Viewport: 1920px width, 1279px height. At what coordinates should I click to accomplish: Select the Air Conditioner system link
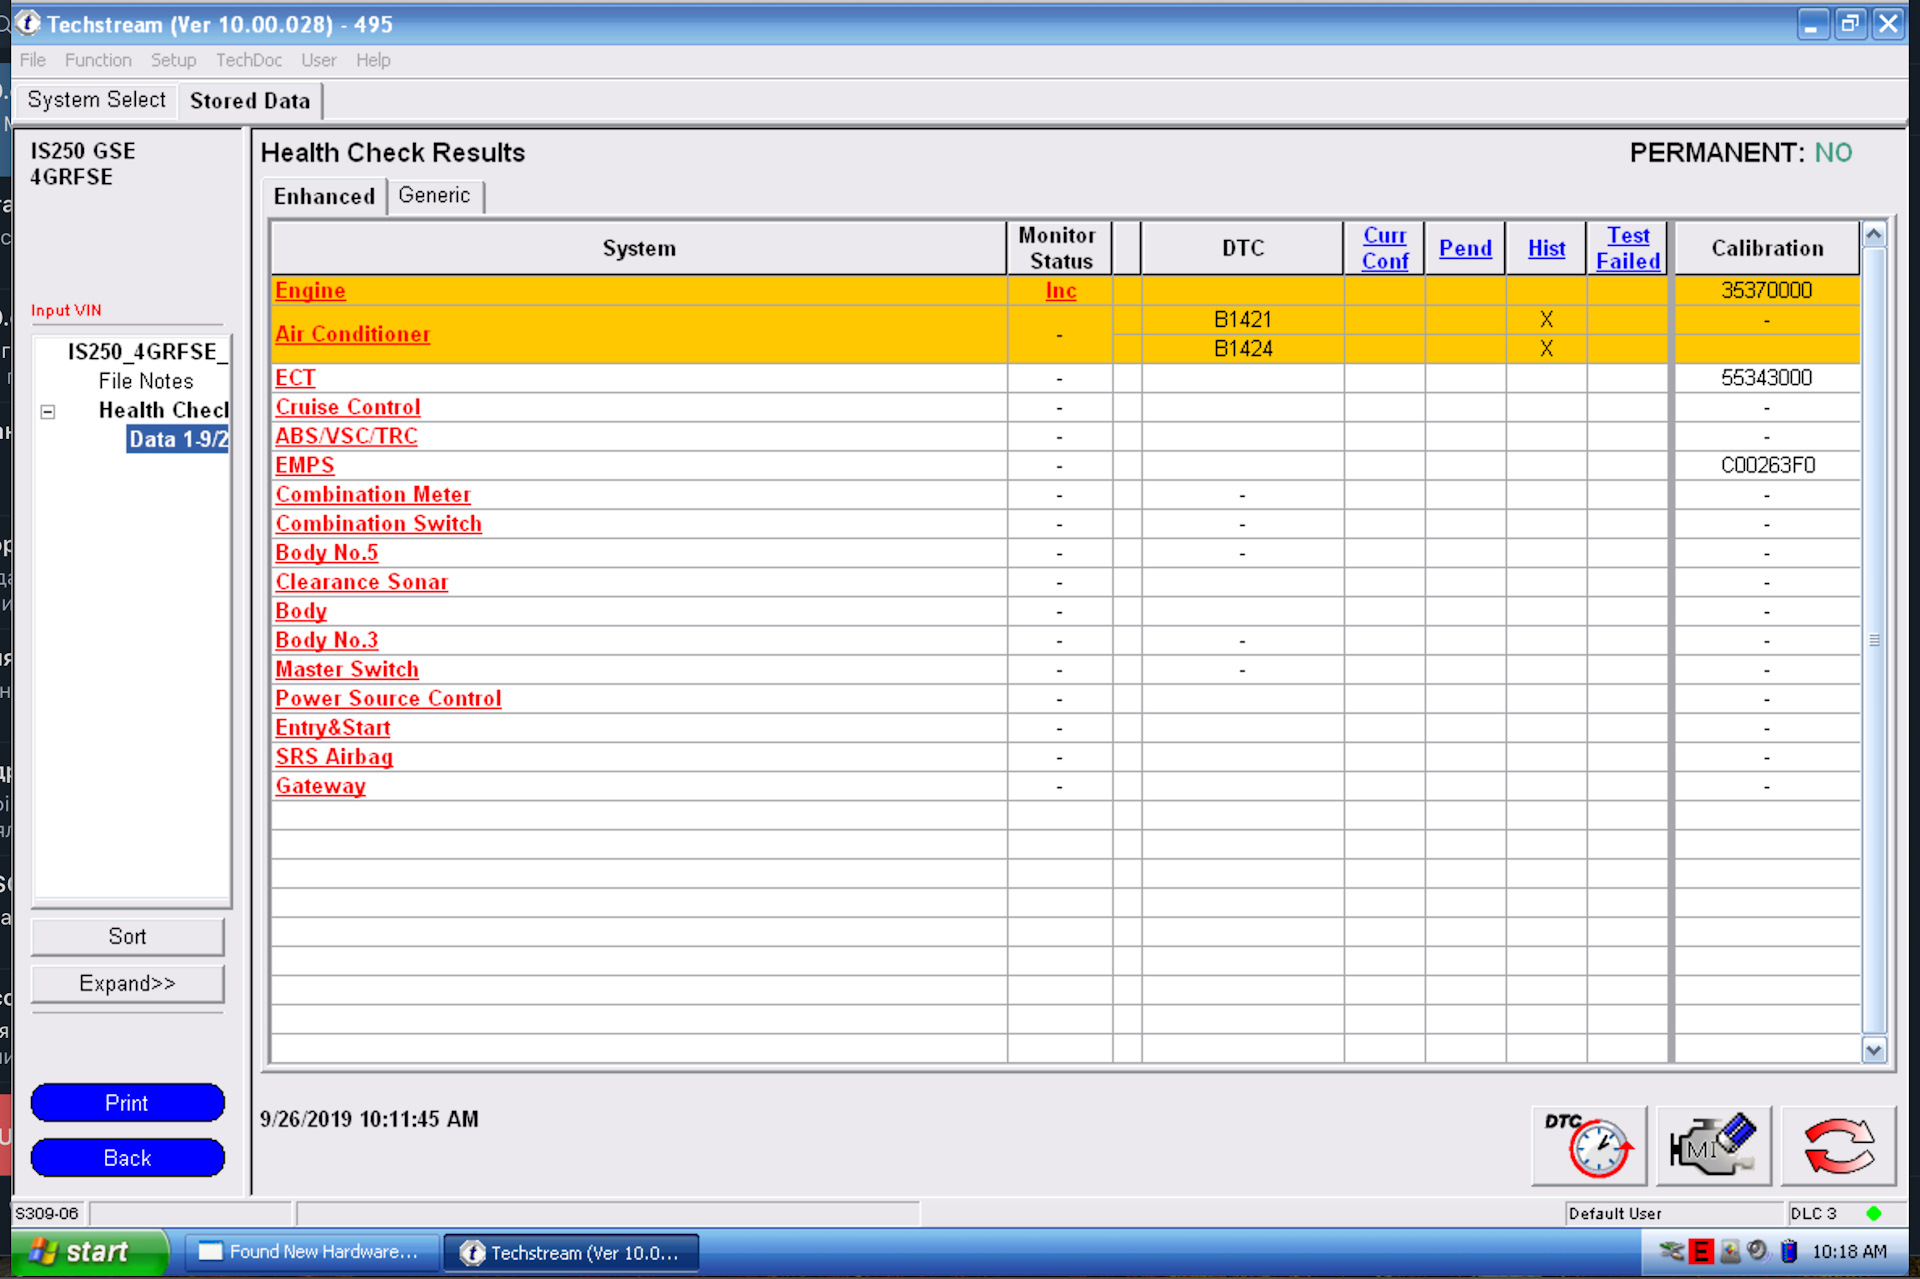pos(353,334)
